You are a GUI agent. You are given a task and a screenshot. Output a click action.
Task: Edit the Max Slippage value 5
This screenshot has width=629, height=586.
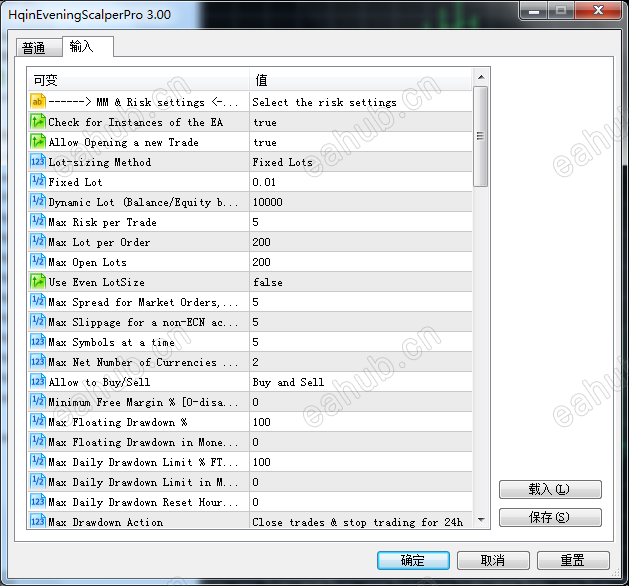361,322
